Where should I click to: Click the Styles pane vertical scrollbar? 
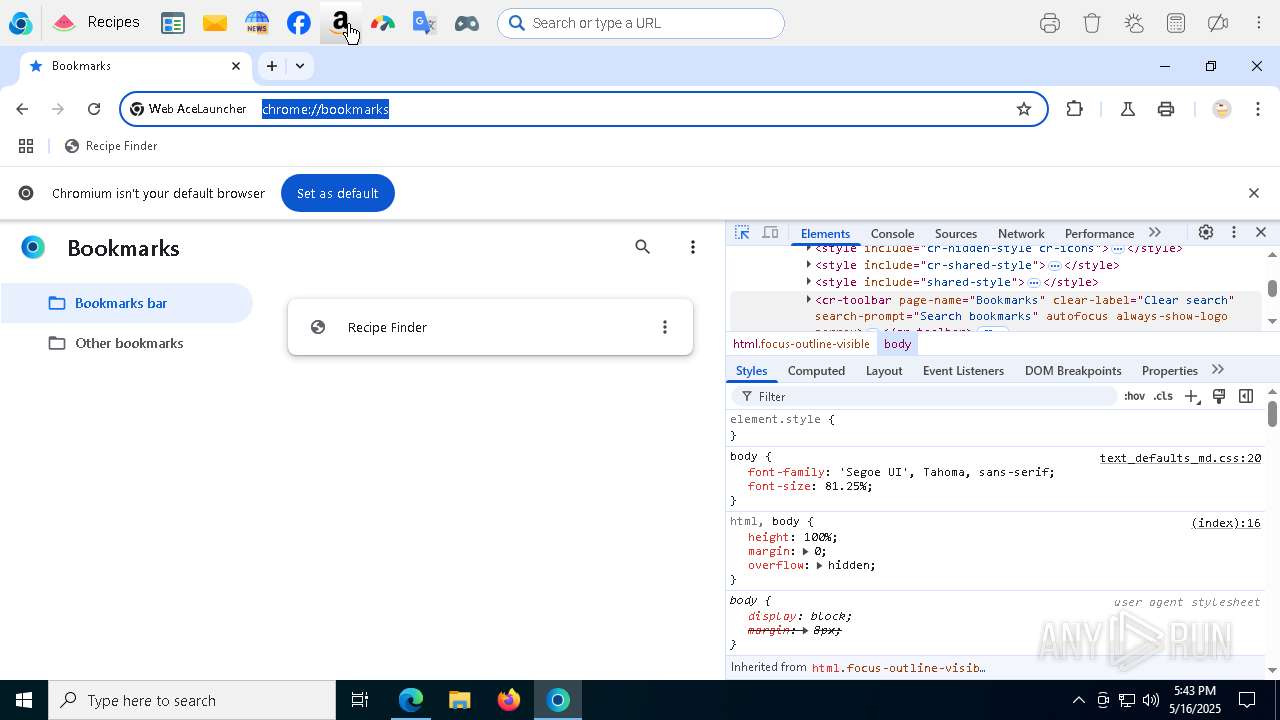pos(1272,412)
